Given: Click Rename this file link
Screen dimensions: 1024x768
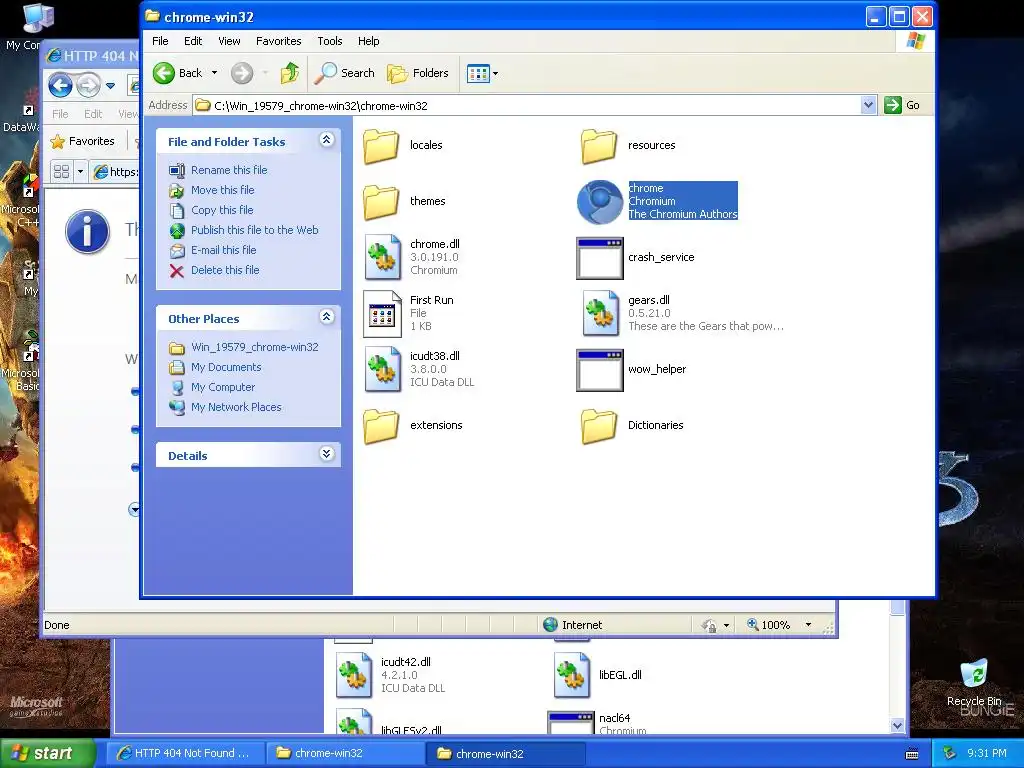Looking at the screenshot, I should [229, 170].
